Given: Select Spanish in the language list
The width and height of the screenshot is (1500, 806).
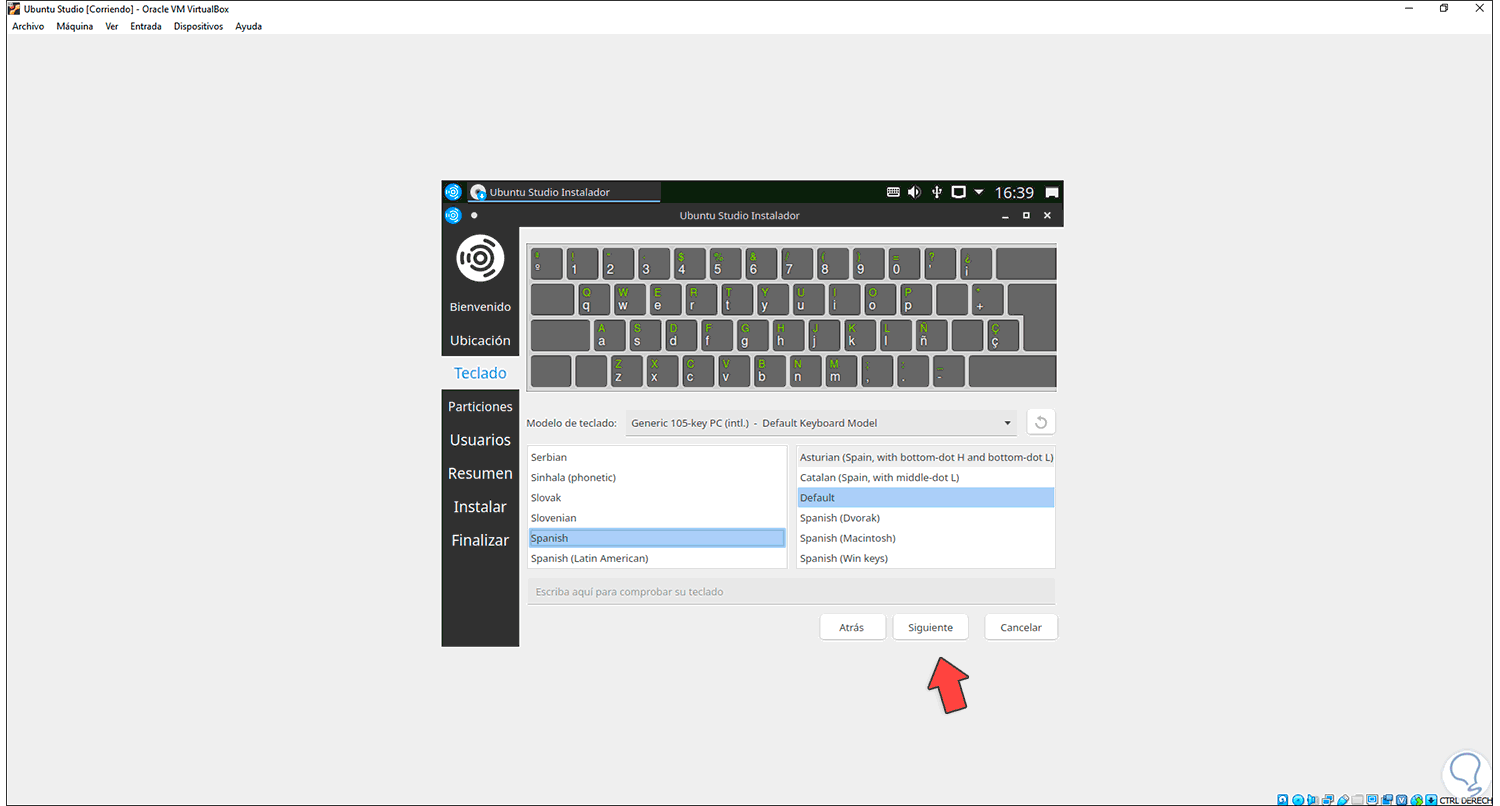Looking at the screenshot, I should coord(657,538).
